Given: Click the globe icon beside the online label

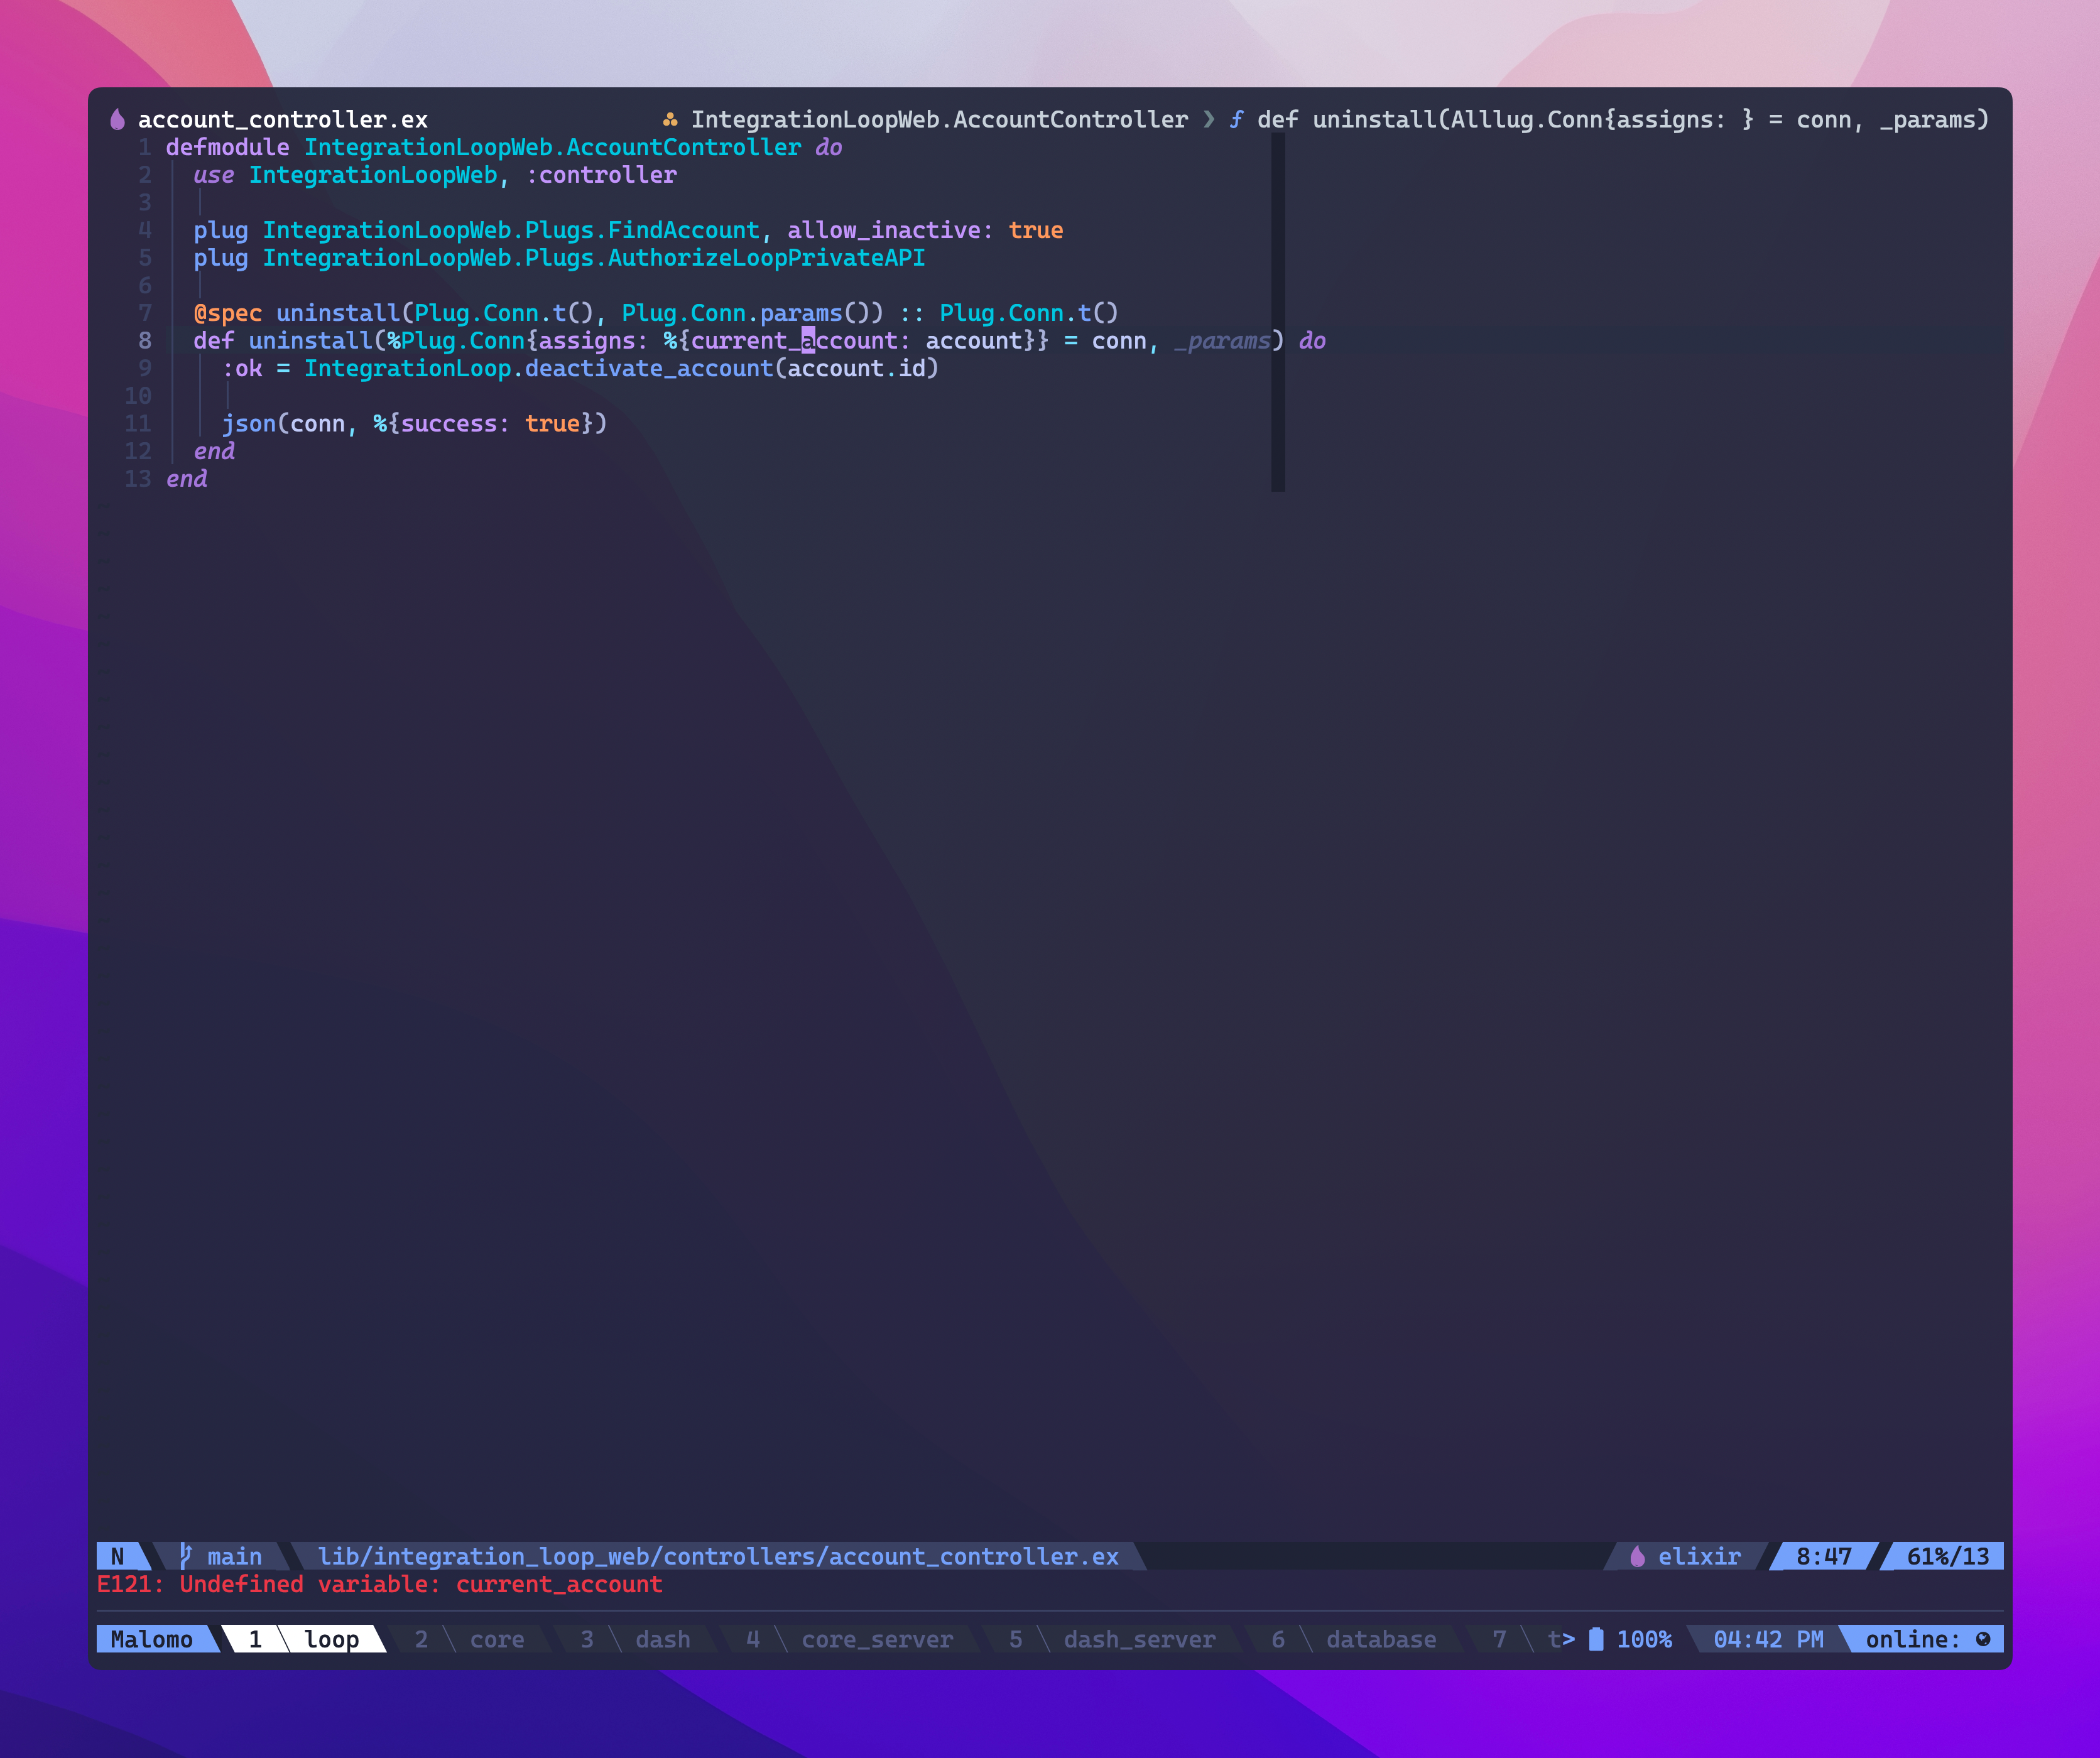Looking at the screenshot, I should point(1984,1639).
